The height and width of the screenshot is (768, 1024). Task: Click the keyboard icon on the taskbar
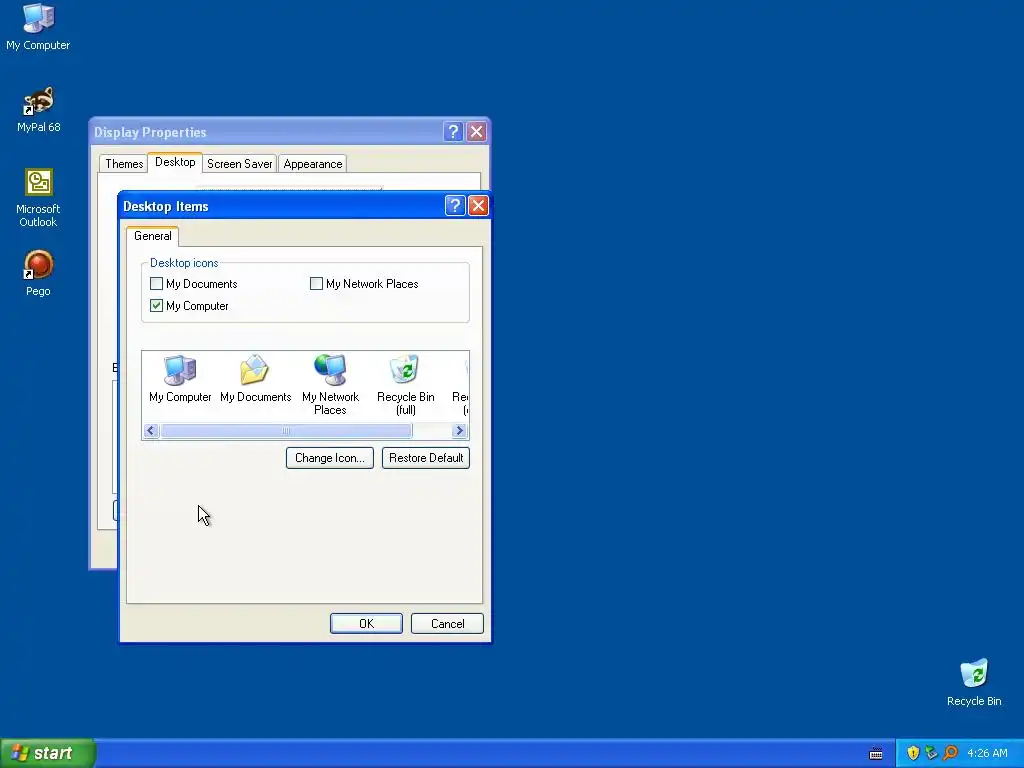(x=876, y=754)
